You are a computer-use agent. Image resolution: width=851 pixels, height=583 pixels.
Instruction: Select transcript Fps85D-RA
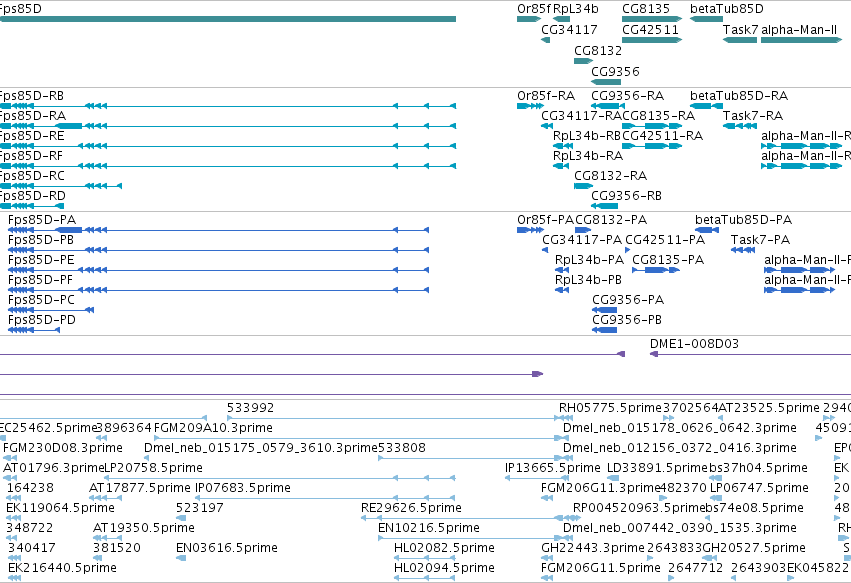coord(228,126)
